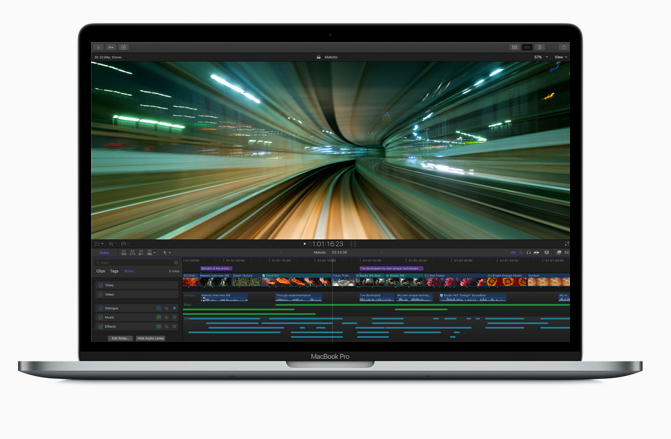Click the Hide Audio Lanes button

[x=151, y=338]
